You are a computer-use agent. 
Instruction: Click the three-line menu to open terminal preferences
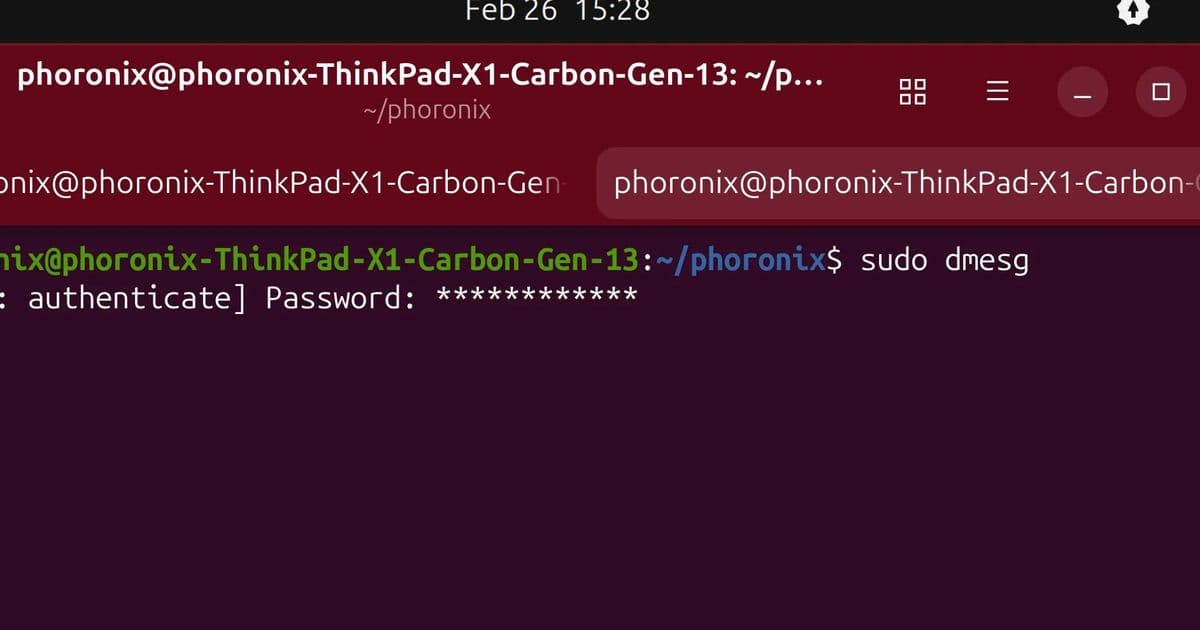(x=997, y=91)
